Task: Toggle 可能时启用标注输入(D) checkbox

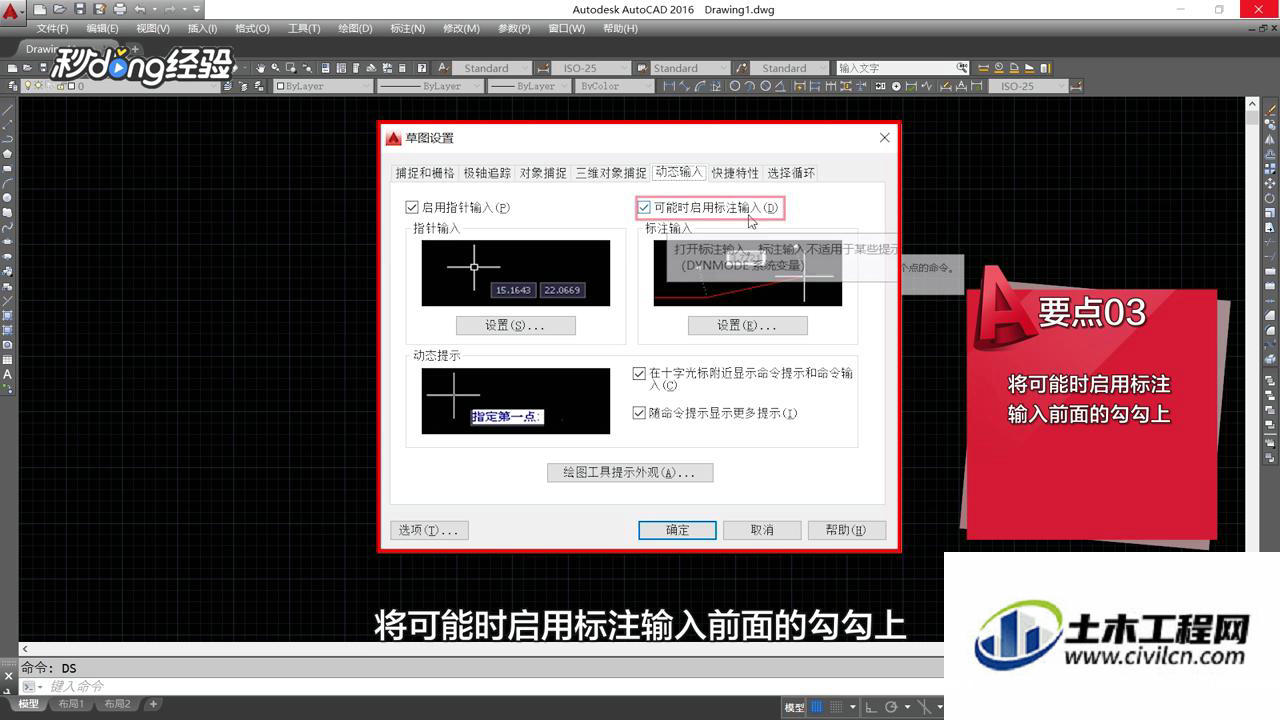Action: (x=644, y=207)
